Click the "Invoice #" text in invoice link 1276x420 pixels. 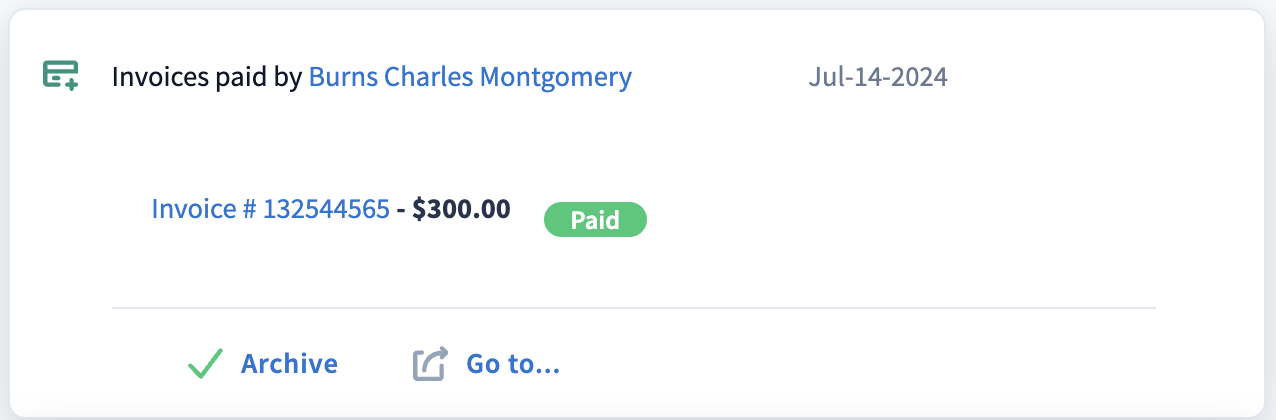(x=204, y=209)
